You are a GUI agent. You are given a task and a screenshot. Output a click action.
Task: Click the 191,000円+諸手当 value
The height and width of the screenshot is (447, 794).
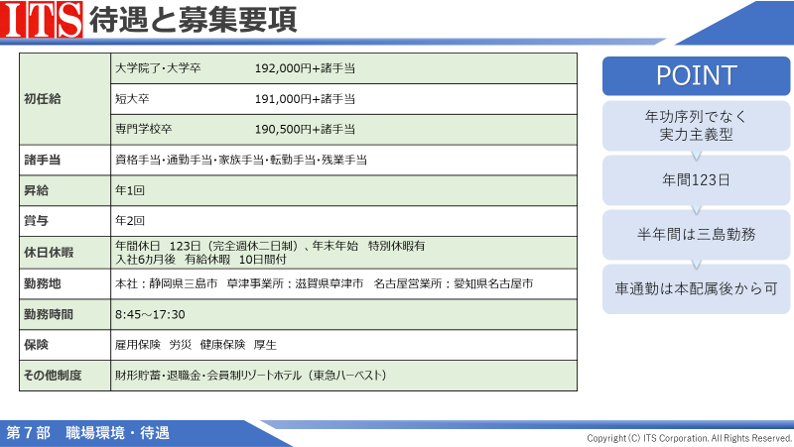304,99
